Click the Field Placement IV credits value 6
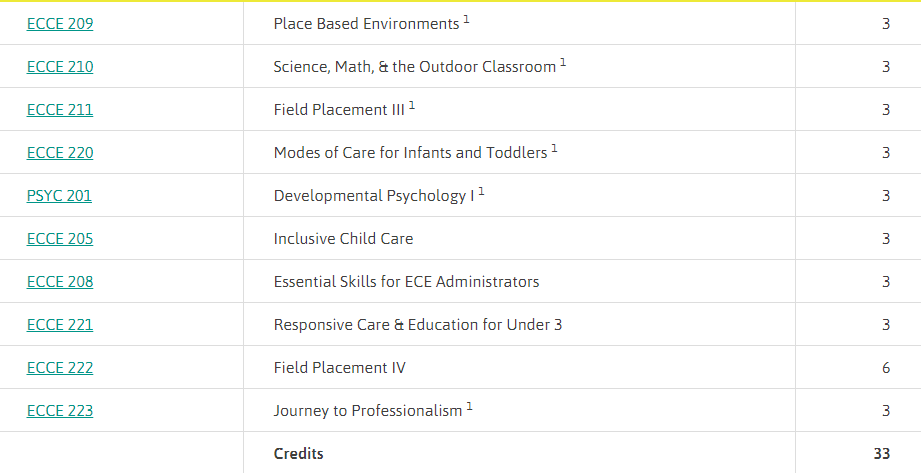The width and height of the screenshot is (923, 473). click(x=886, y=368)
